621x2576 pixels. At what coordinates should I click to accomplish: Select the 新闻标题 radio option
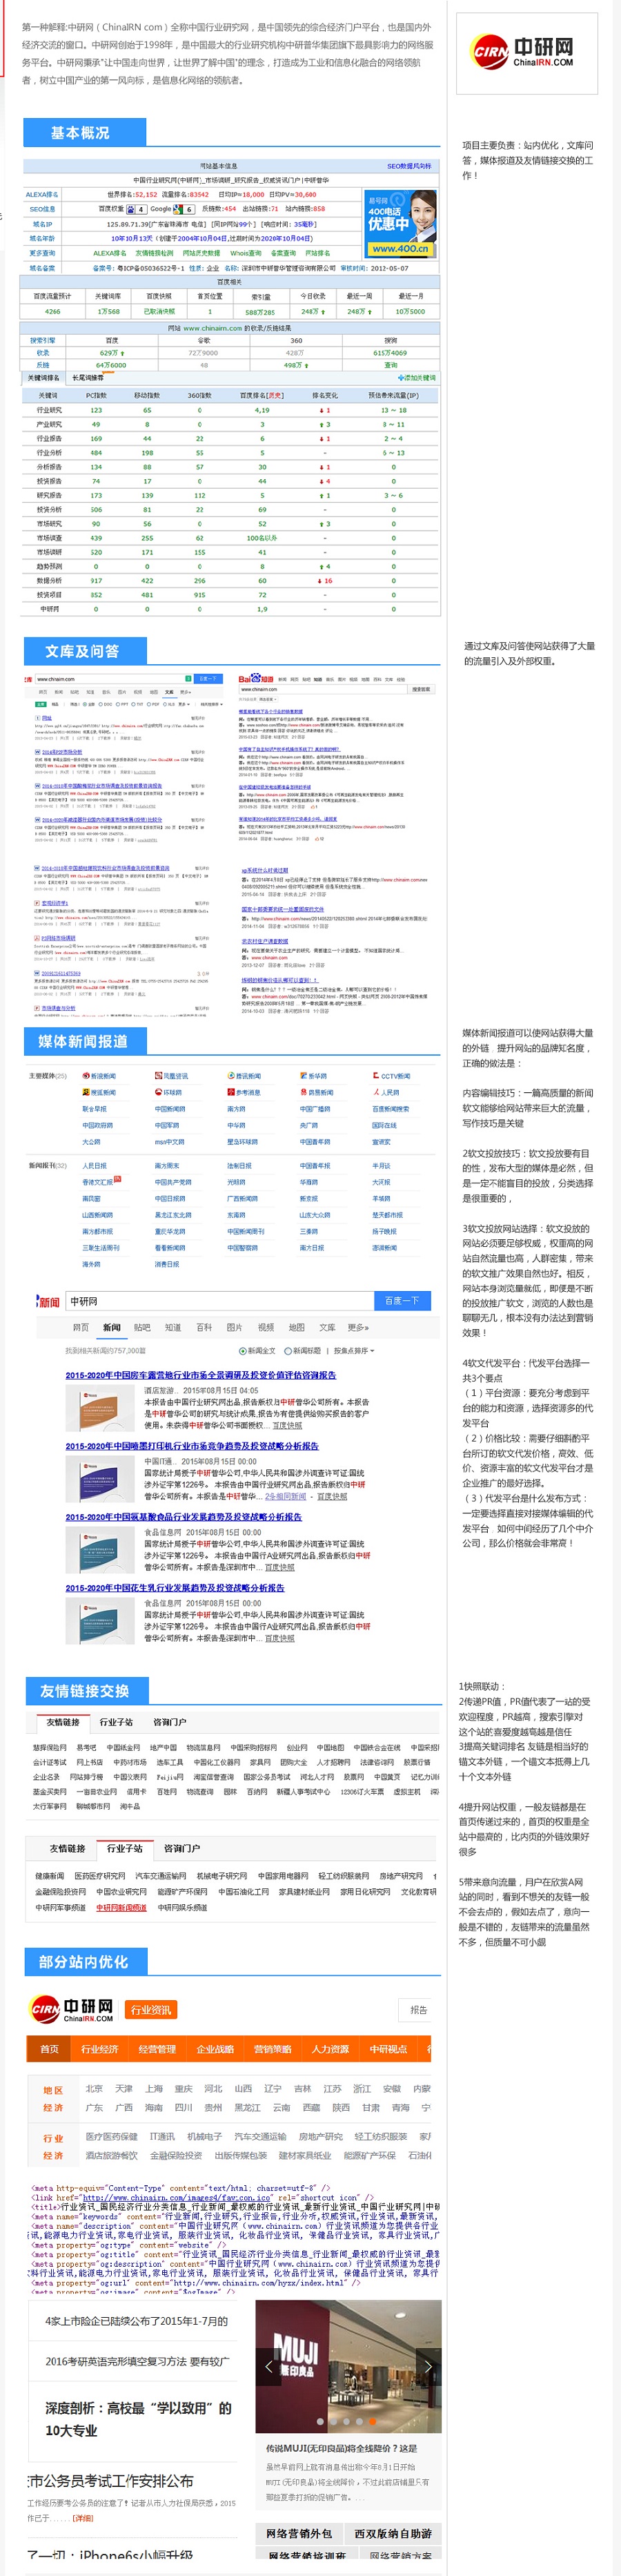(303, 1350)
